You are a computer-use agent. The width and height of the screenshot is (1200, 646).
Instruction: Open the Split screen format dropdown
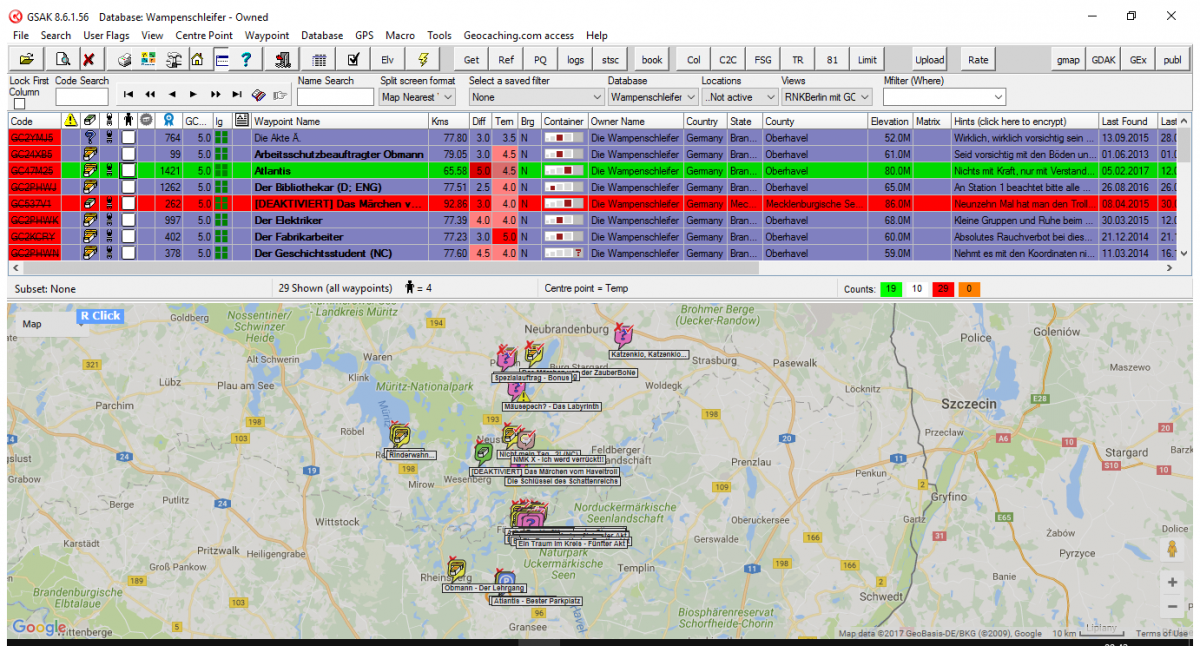pyautogui.click(x=418, y=97)
